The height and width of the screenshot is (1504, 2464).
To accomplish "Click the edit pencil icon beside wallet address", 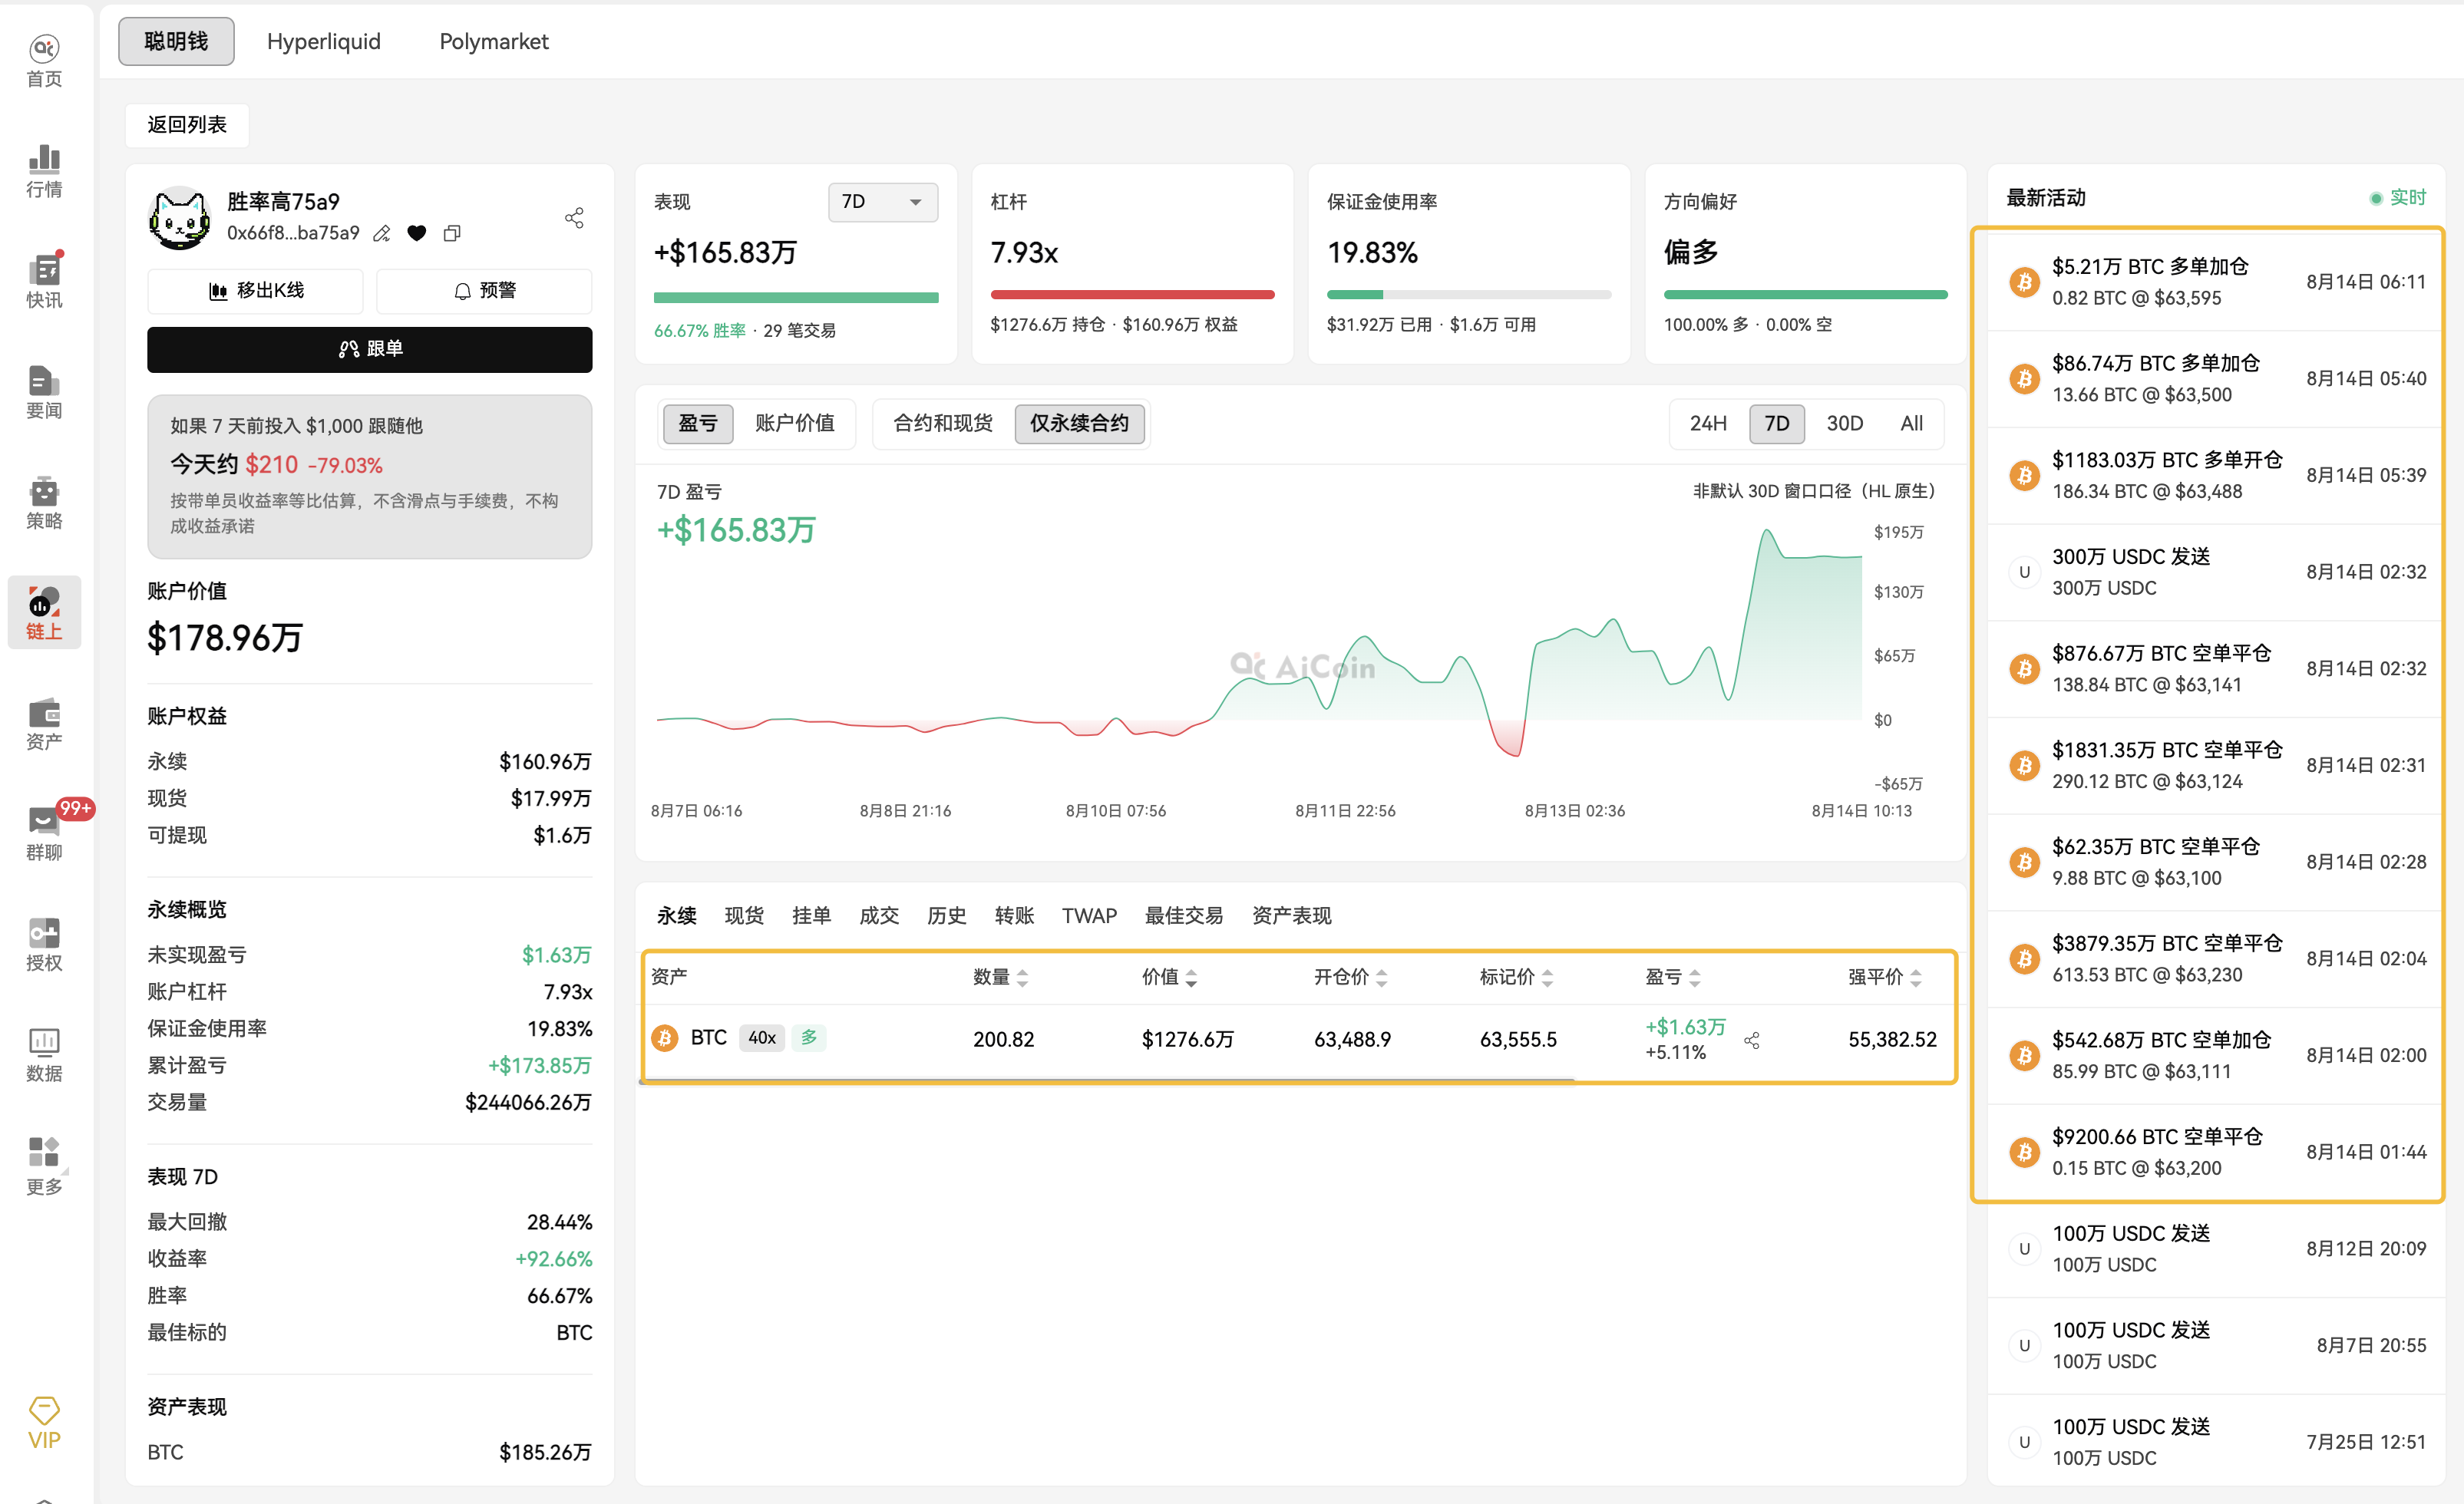I will coord(382,234).
